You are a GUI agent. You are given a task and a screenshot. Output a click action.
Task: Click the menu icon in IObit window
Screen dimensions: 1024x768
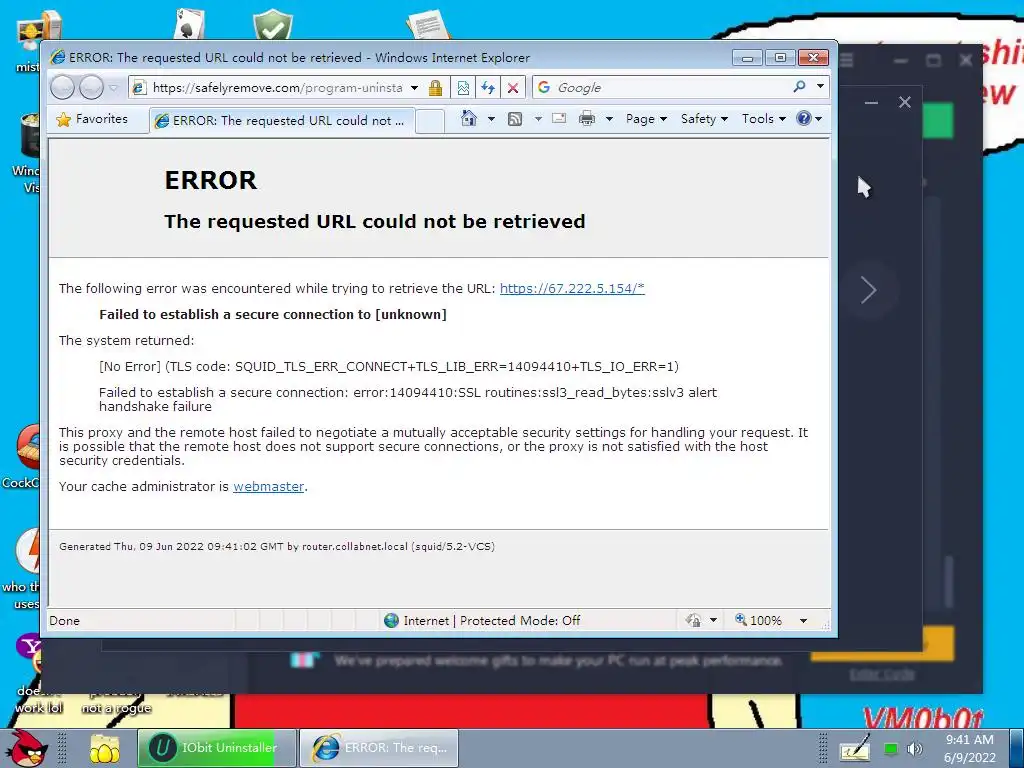[x=846, y=60]
